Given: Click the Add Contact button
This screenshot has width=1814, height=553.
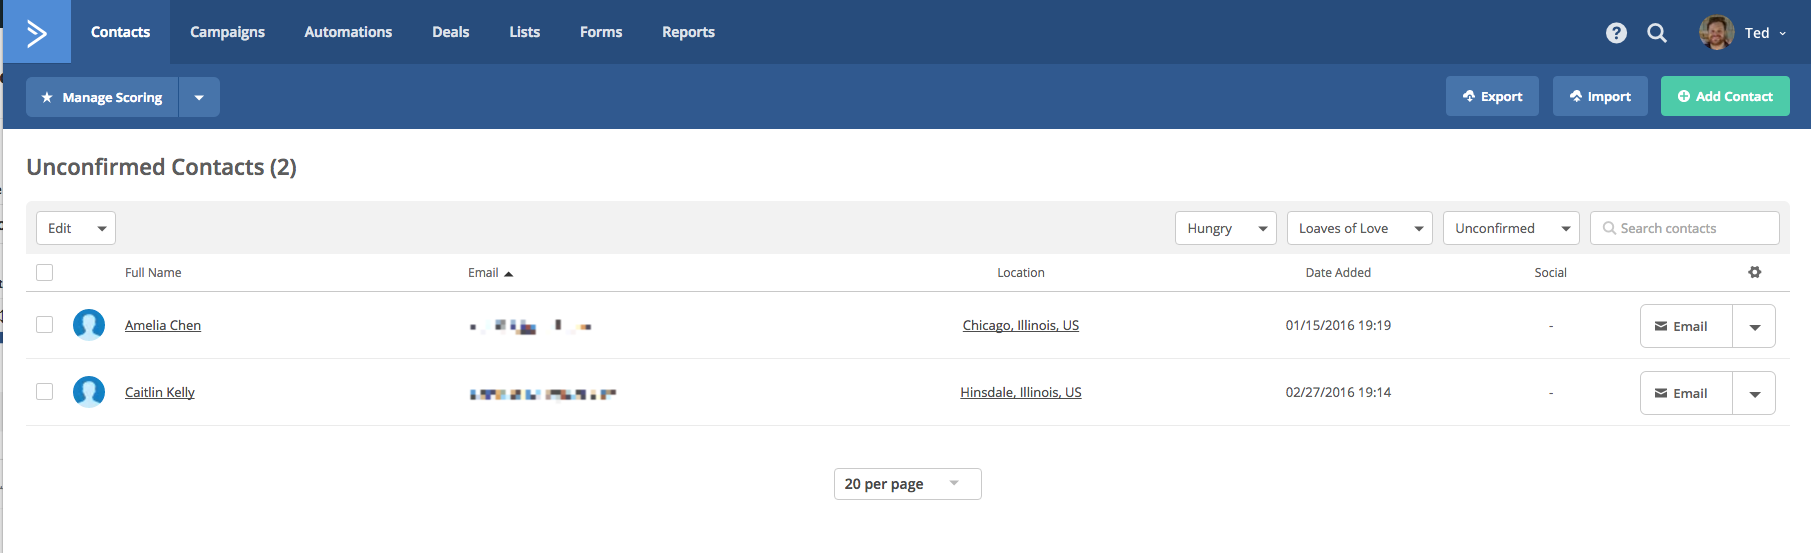Looking at the screenshot, I should [1725, 96].
